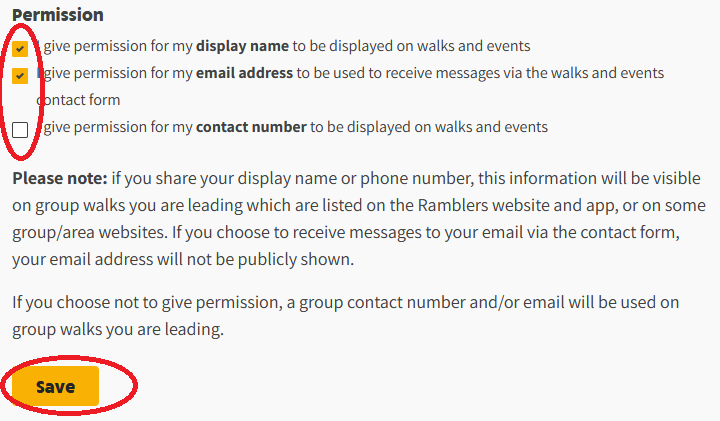Click the bold 'email address' label text
This screenshot has width=720, height=421.
point(244,73)
